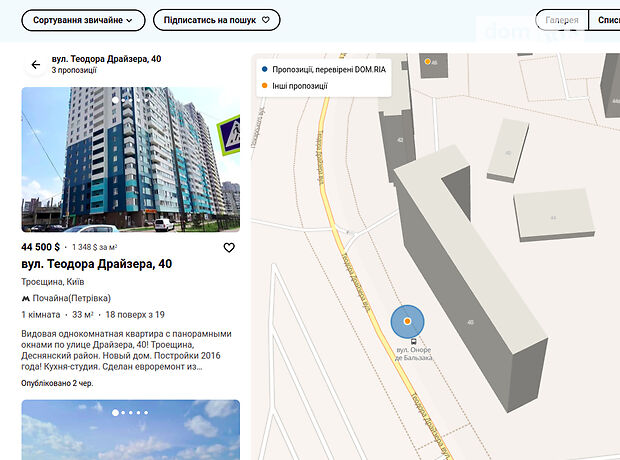Switch to Список view tab
The width and height of the screenshot is (620, 460).
(605, 20)
